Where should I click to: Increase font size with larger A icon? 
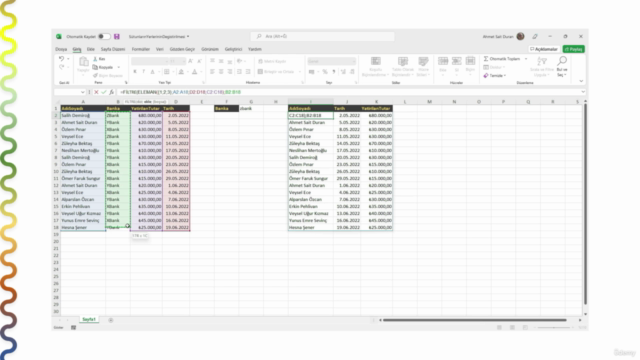(191, 61)
